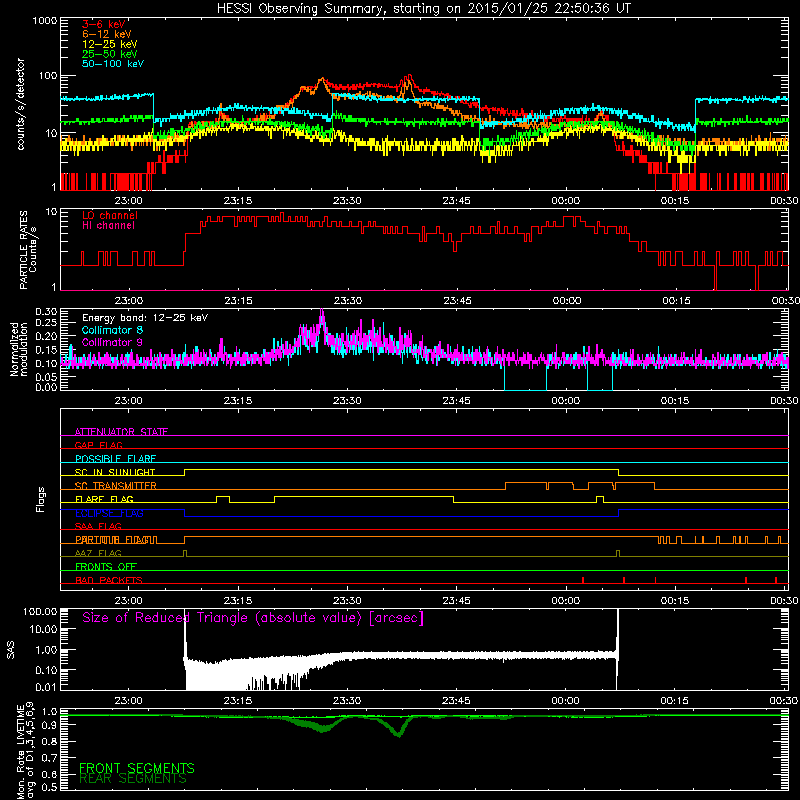The height and width of the screenshot is (800, 800).
Task: Click the PARTICLE FLAG label
Action: point(116,539)
